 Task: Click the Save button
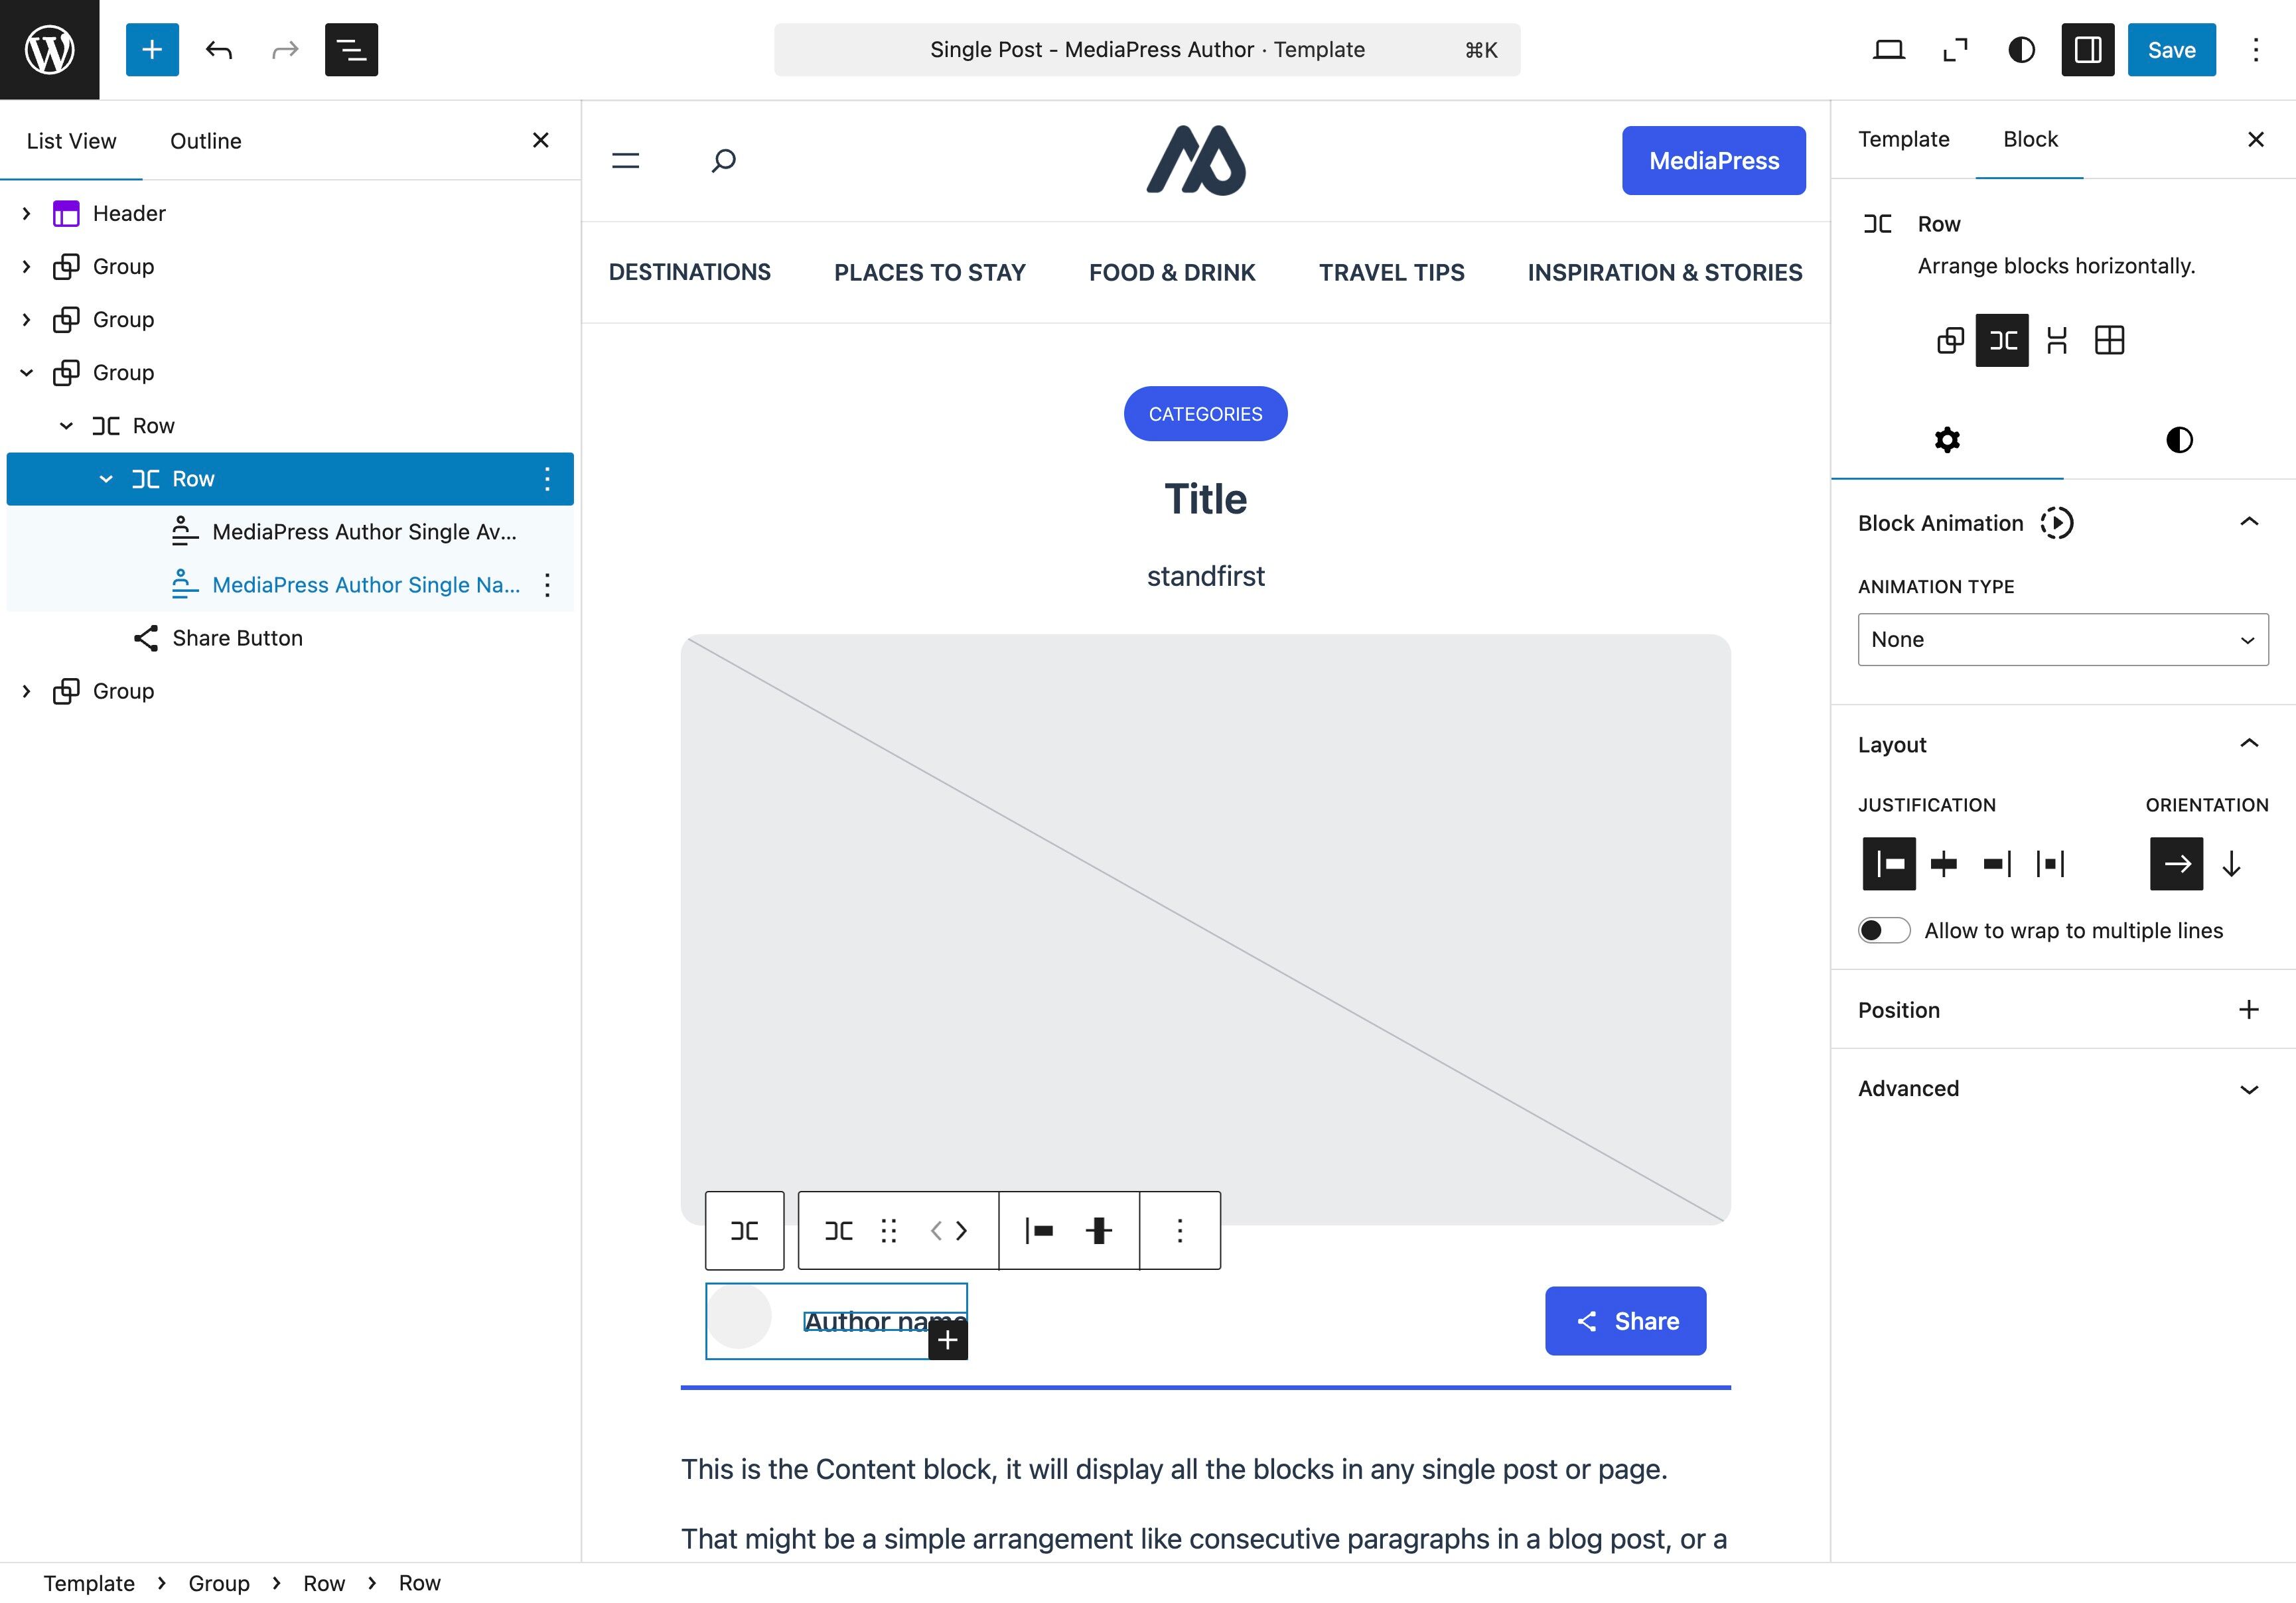click(x=2171, y=50)
